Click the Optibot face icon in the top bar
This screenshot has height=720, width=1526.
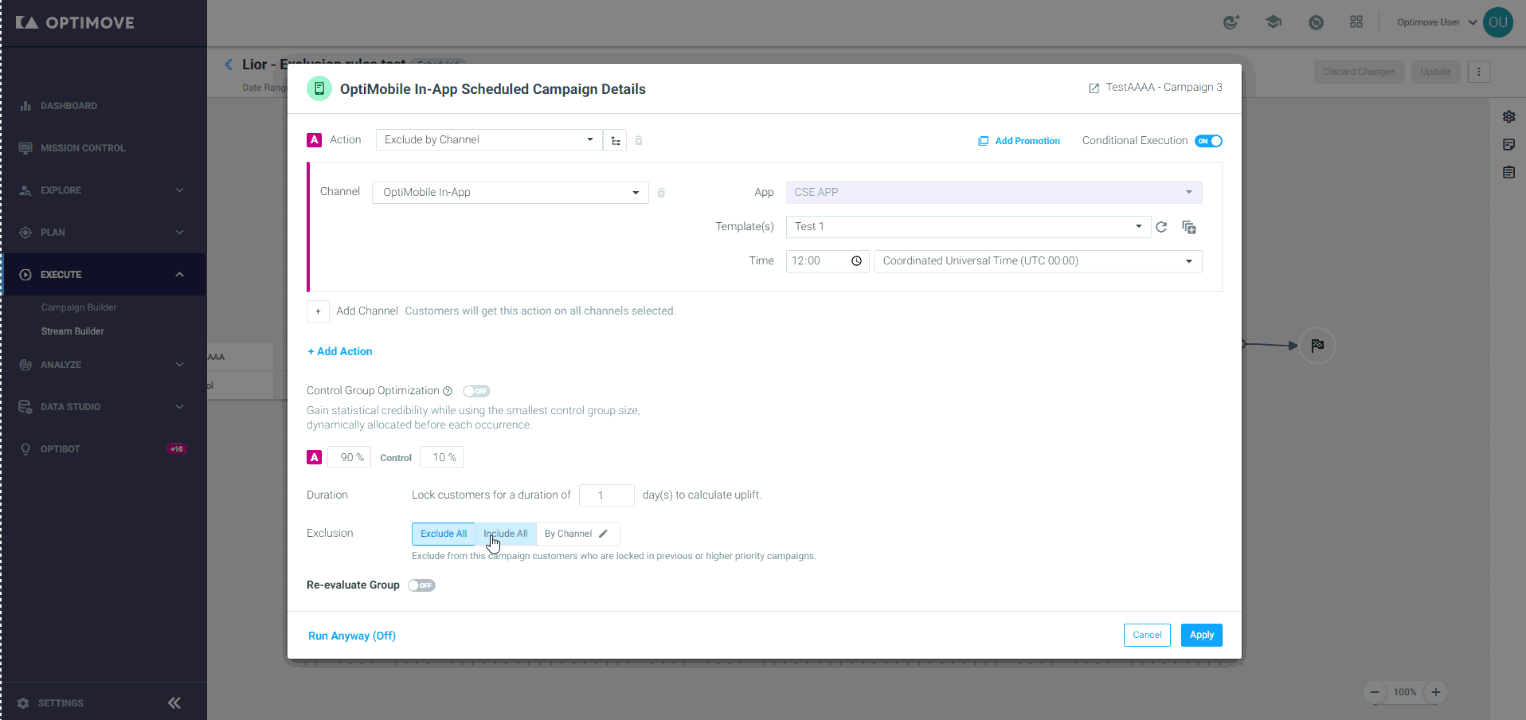(x=1232, y=22)
